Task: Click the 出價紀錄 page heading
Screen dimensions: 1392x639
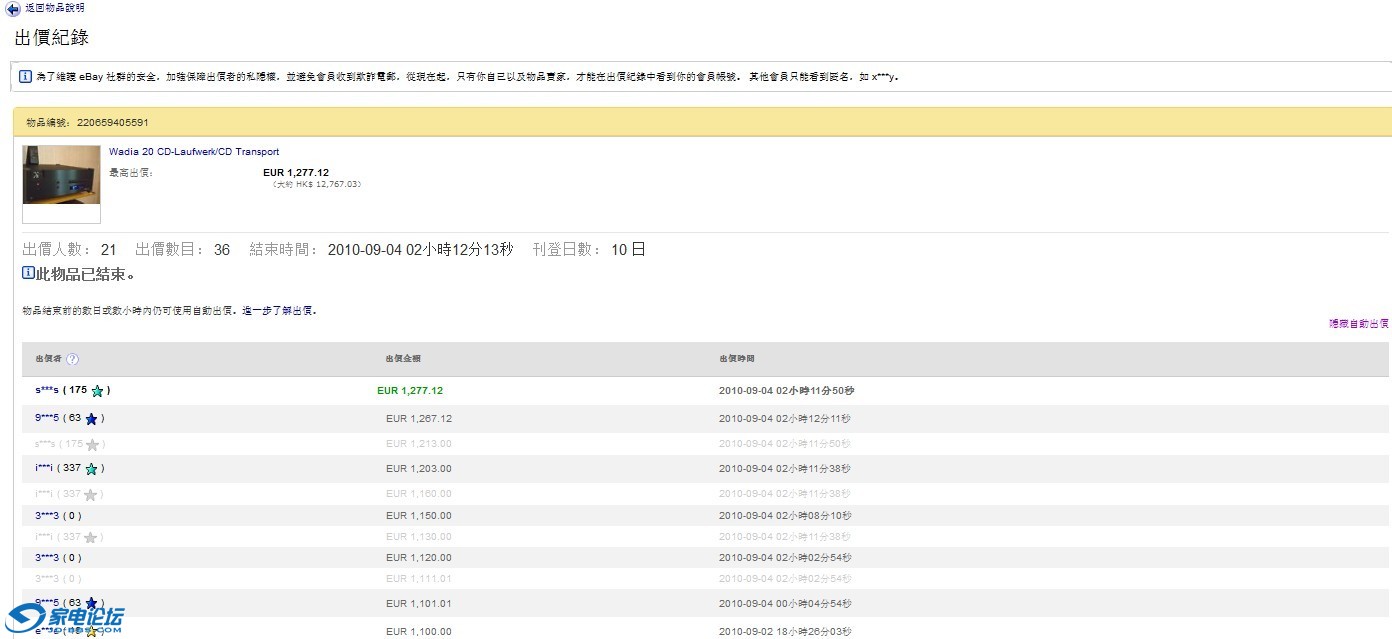Action: [x=52, y=38]
